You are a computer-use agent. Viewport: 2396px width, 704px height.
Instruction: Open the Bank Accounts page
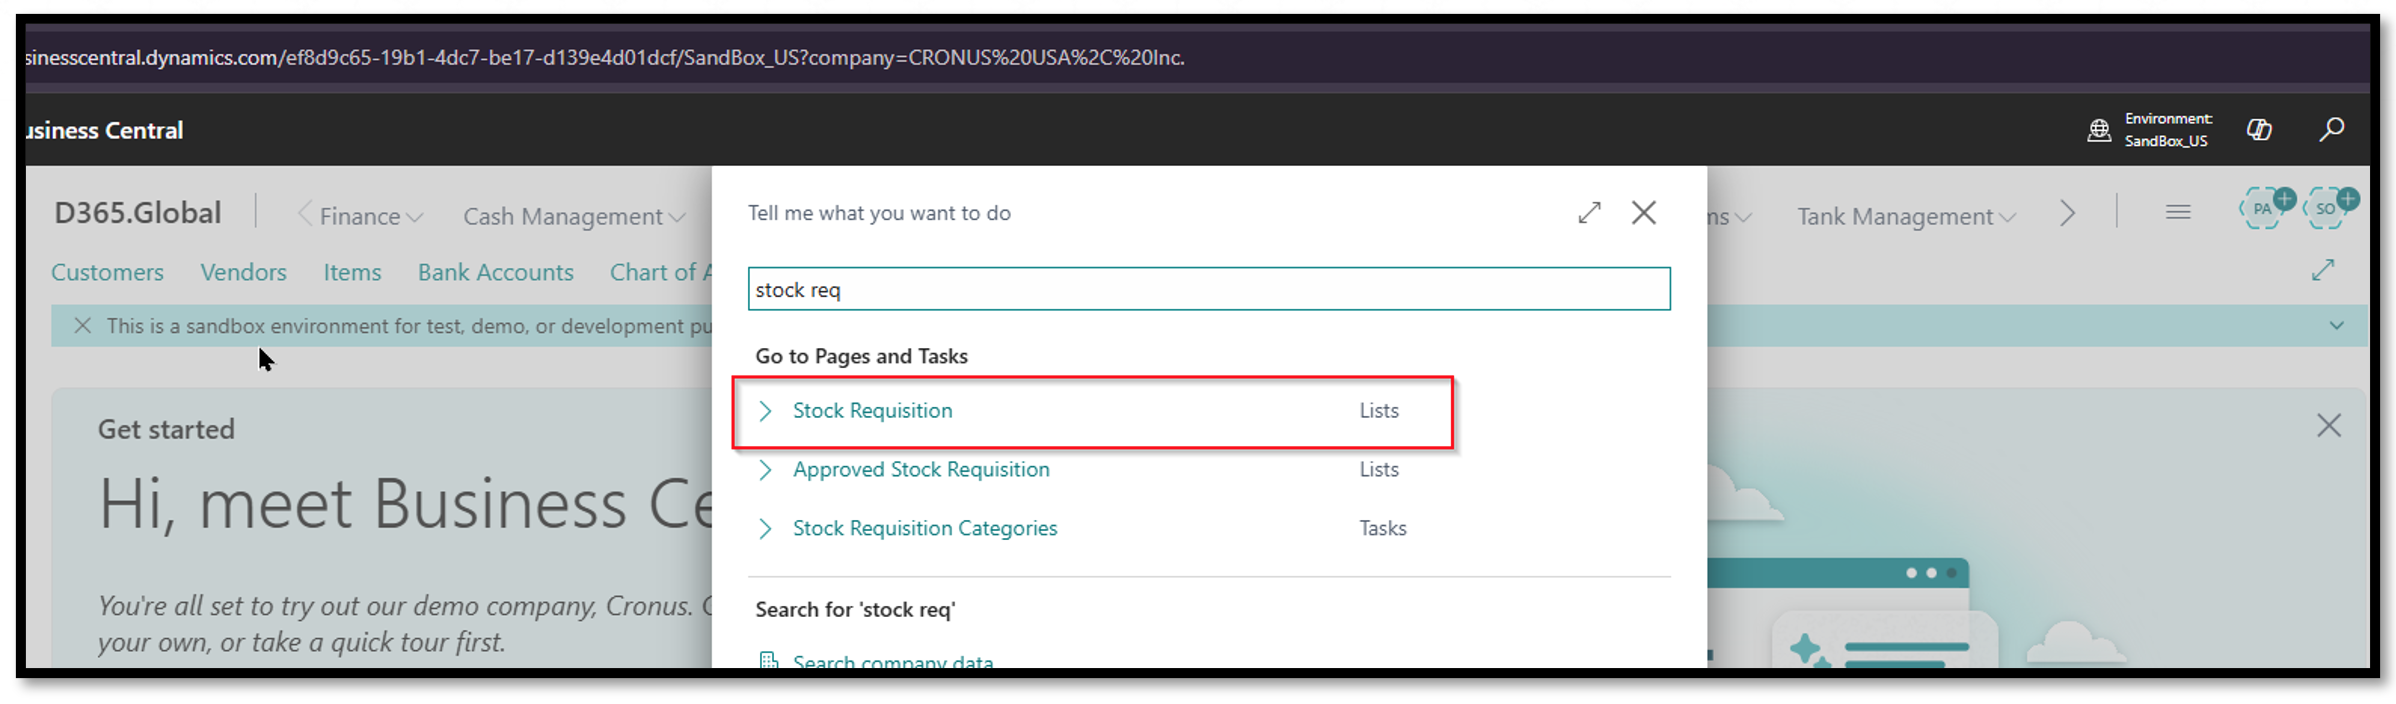tap(495, 272)
